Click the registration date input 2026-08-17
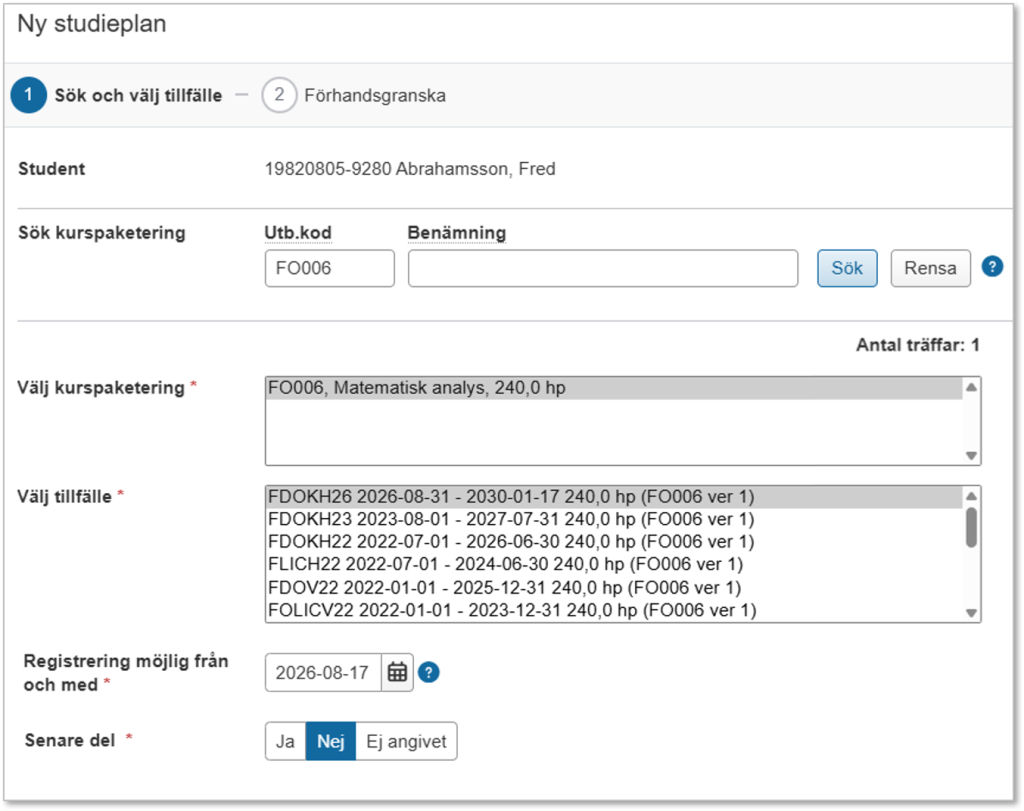1024x811 pixels. pos(323,672)
